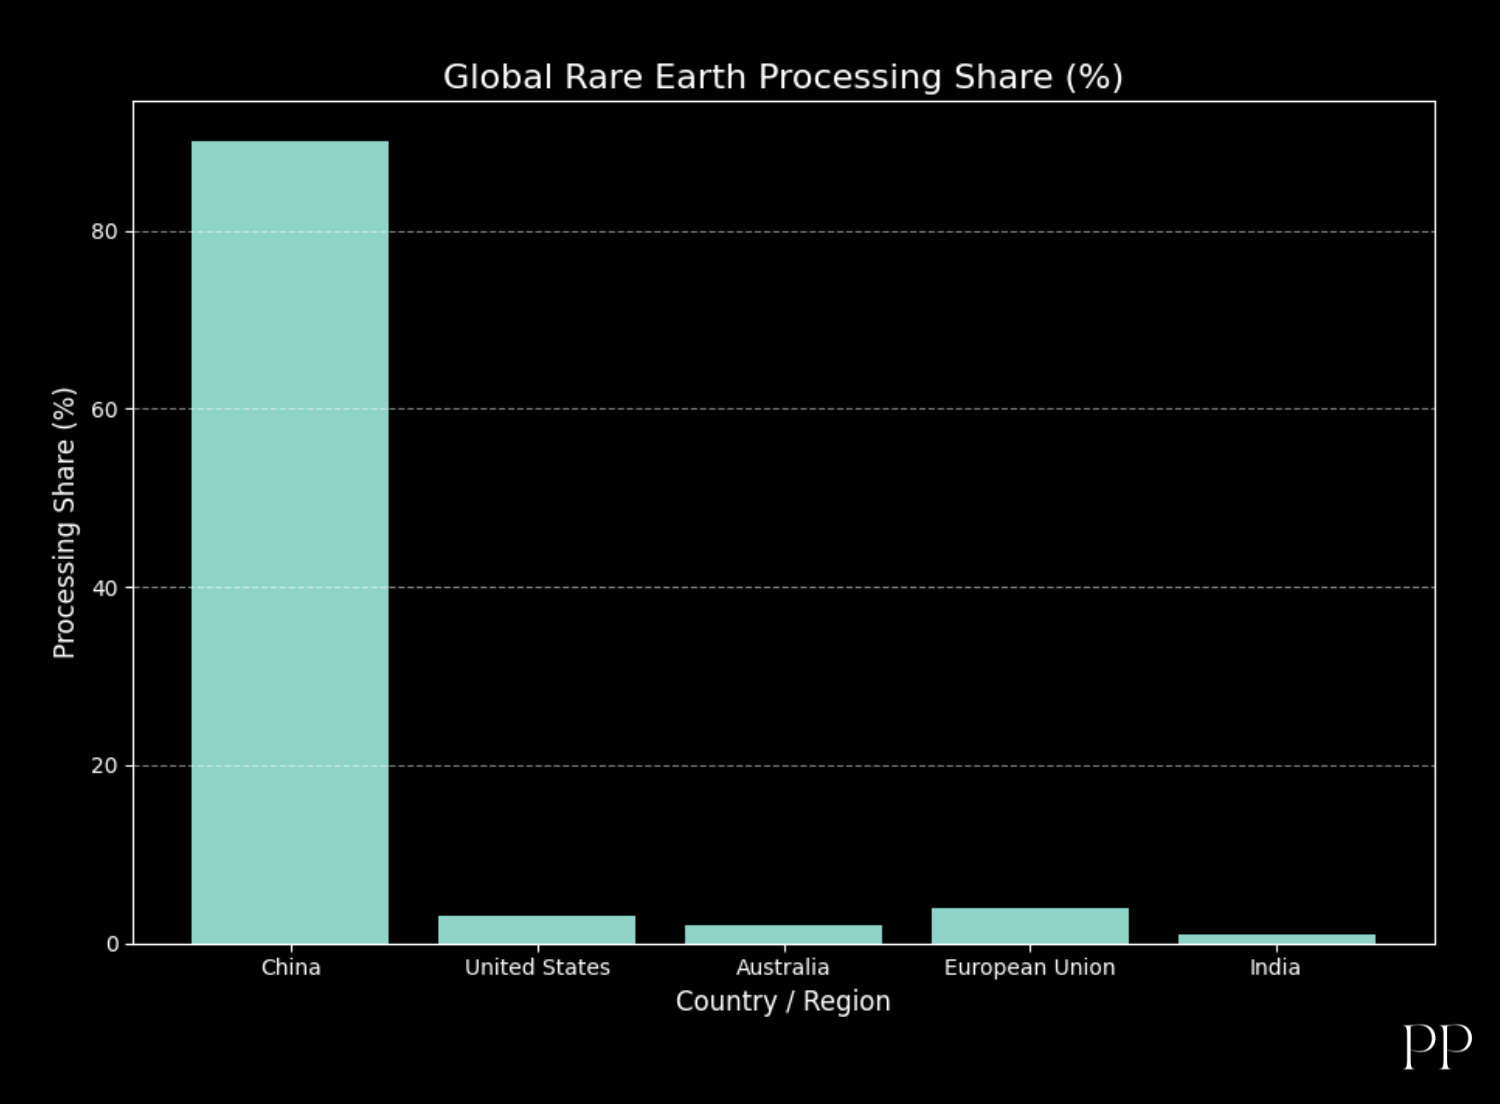Click the y-axis tick number 0
This screenshot has width=1500, height=1104.
click(x=112, y=944)
